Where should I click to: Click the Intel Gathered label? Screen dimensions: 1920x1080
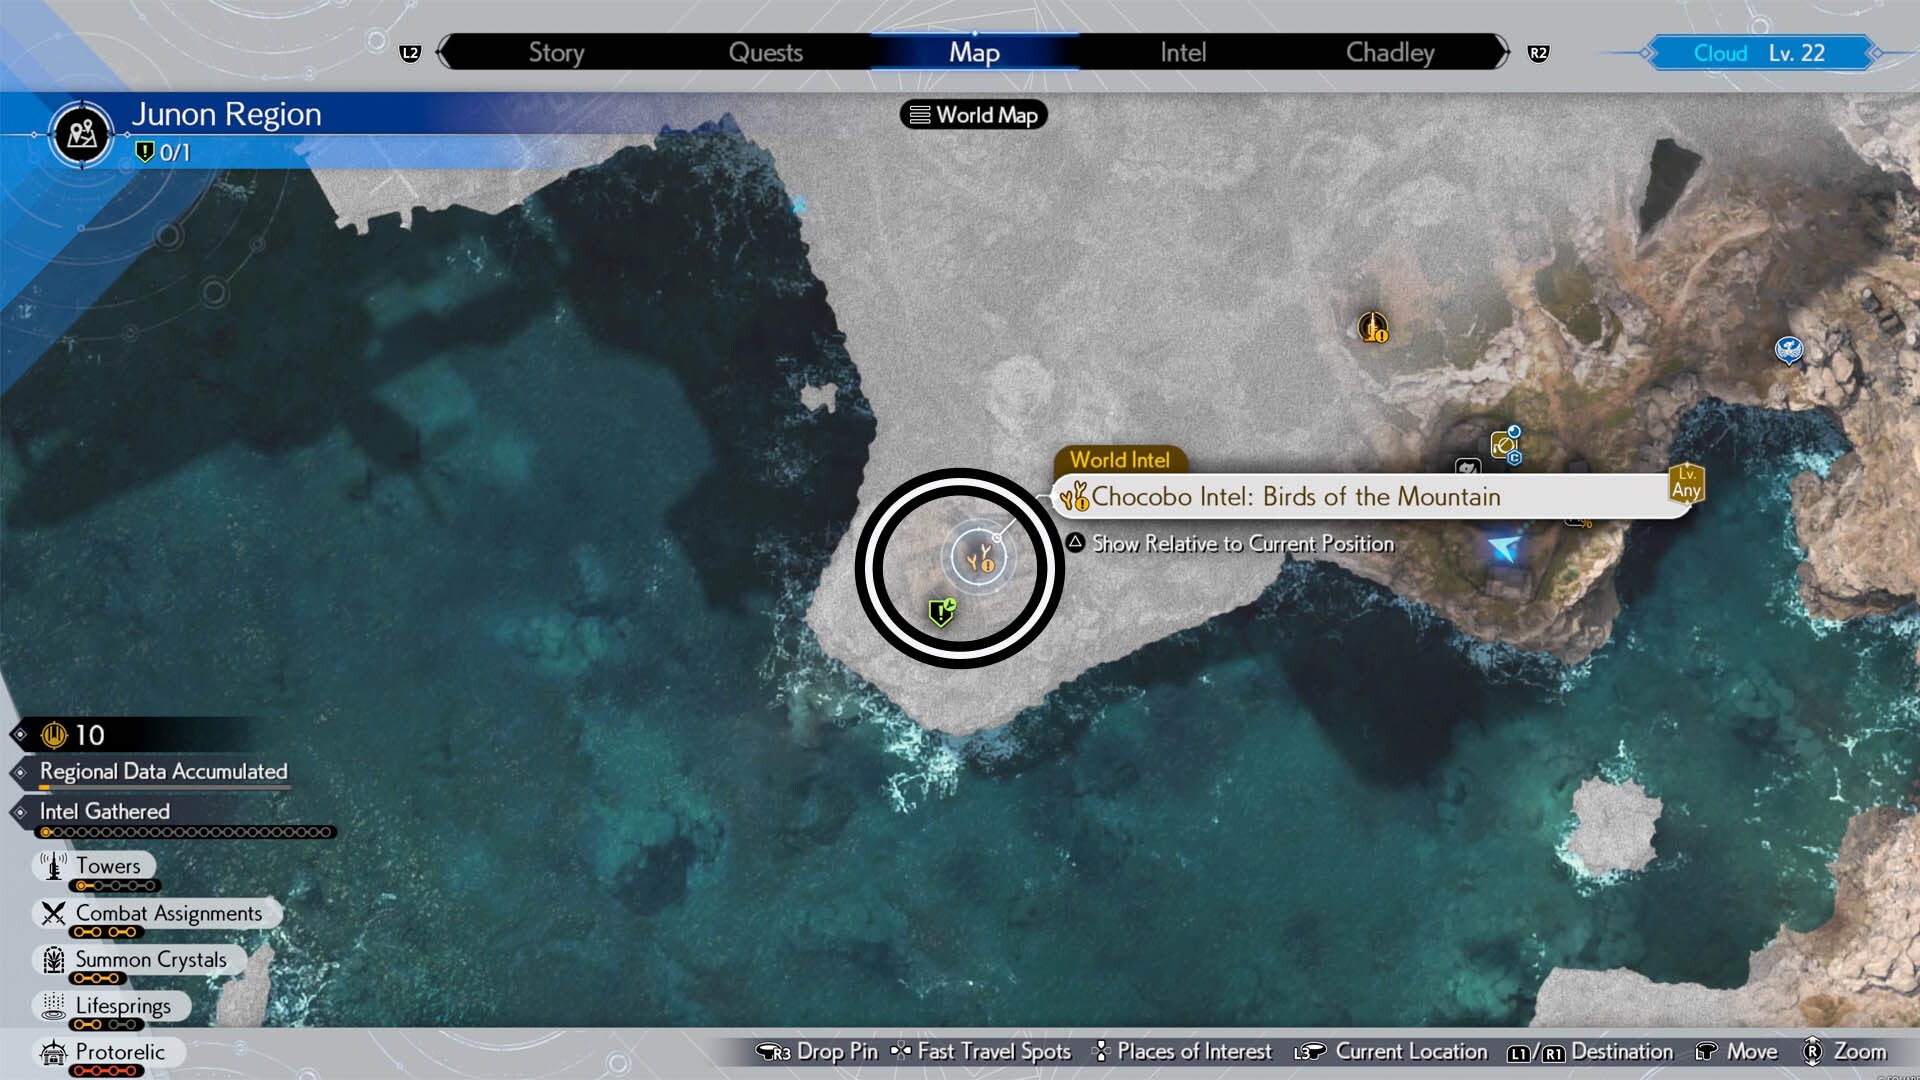tap(105, 811)
